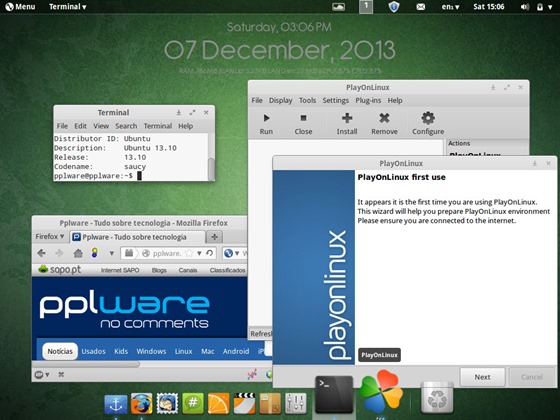Select the Linux tab on Pplware site

[x=184, y=351]
